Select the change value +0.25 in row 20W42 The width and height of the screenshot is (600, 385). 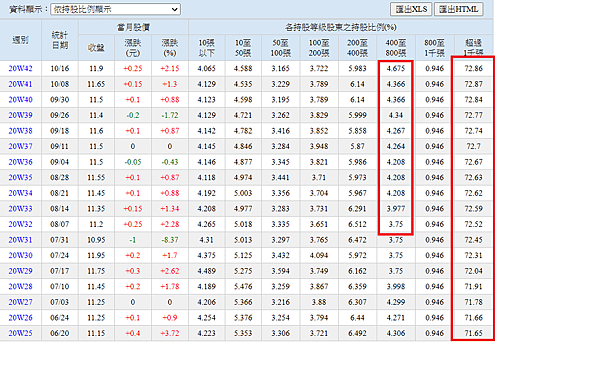(x=133, y=69)
